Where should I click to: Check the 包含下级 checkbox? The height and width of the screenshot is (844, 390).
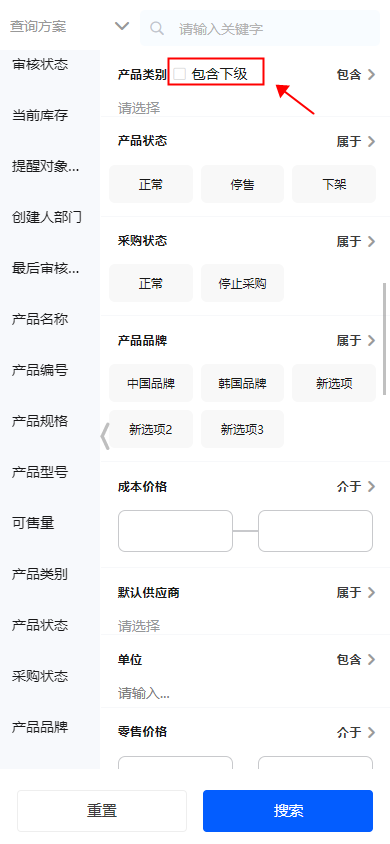pyautogui.click(x=180, y=74)
